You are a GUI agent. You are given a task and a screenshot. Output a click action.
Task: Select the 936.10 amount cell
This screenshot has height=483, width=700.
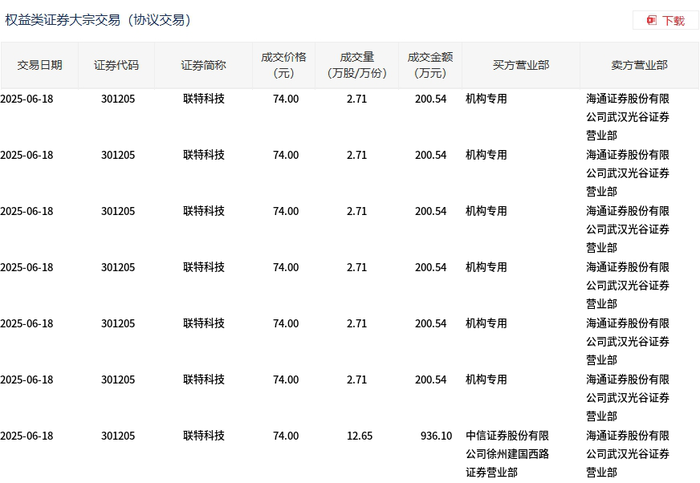click(x=436, y=436)
